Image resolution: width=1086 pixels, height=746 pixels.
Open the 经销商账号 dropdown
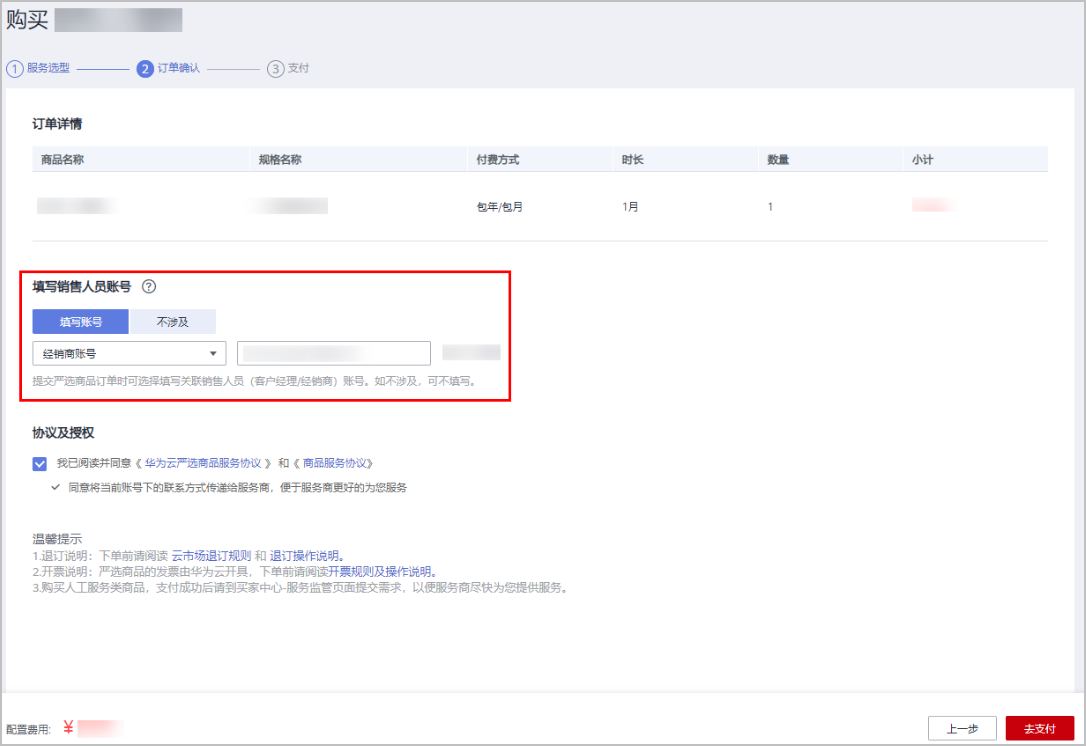coord(130,354)
